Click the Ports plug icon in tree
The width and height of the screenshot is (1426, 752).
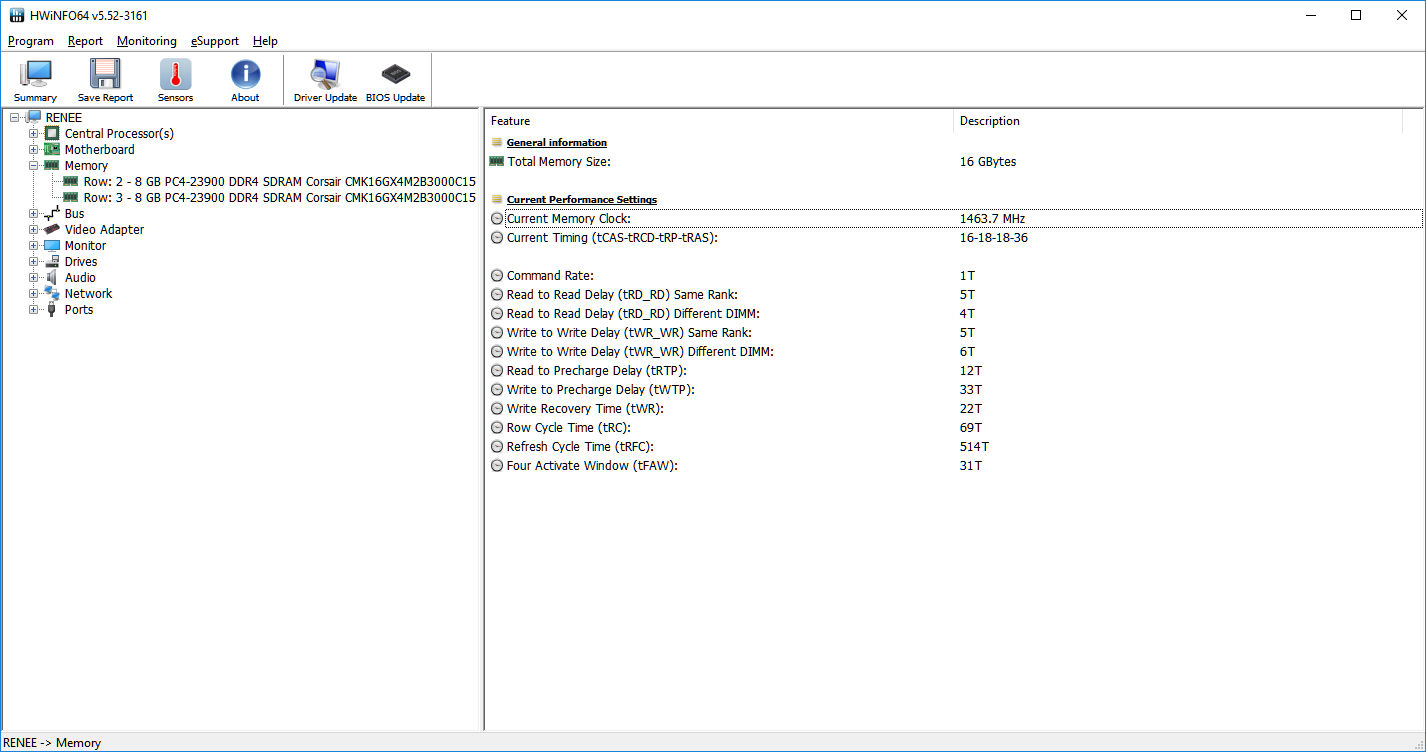(x=52, y=309)
